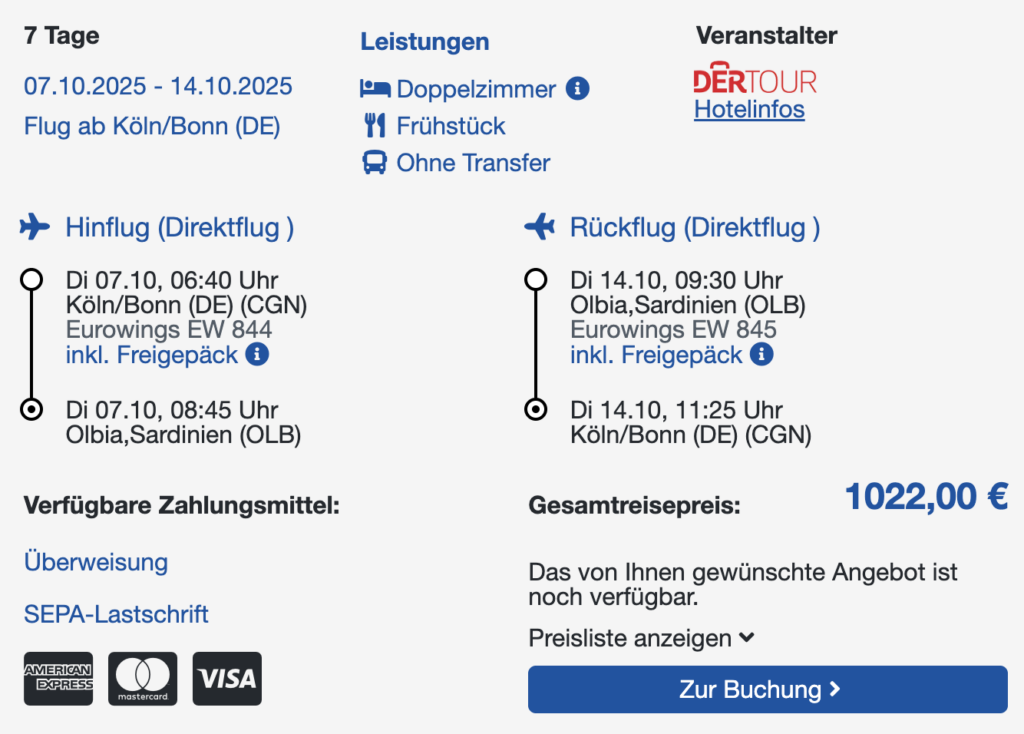Viewport: 1024px width, 734px height.
Task: Click the chevron next to Preisliste anzeigen
Action: point(747,637)
